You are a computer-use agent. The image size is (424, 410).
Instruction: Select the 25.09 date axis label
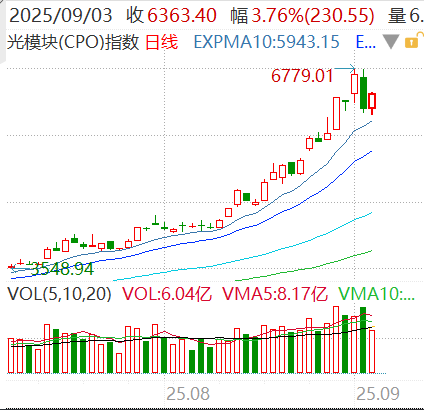click(x=378, y=394)
